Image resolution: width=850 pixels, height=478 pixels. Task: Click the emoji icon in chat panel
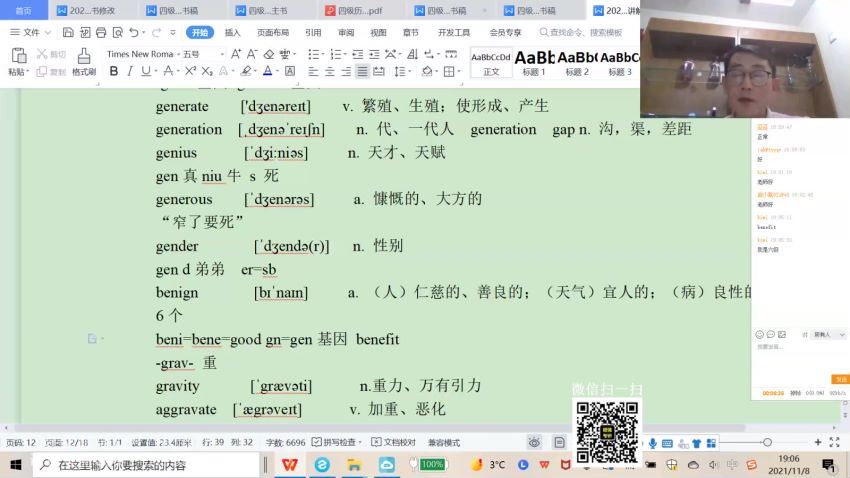pyautogui.click(x=759, y=334)
